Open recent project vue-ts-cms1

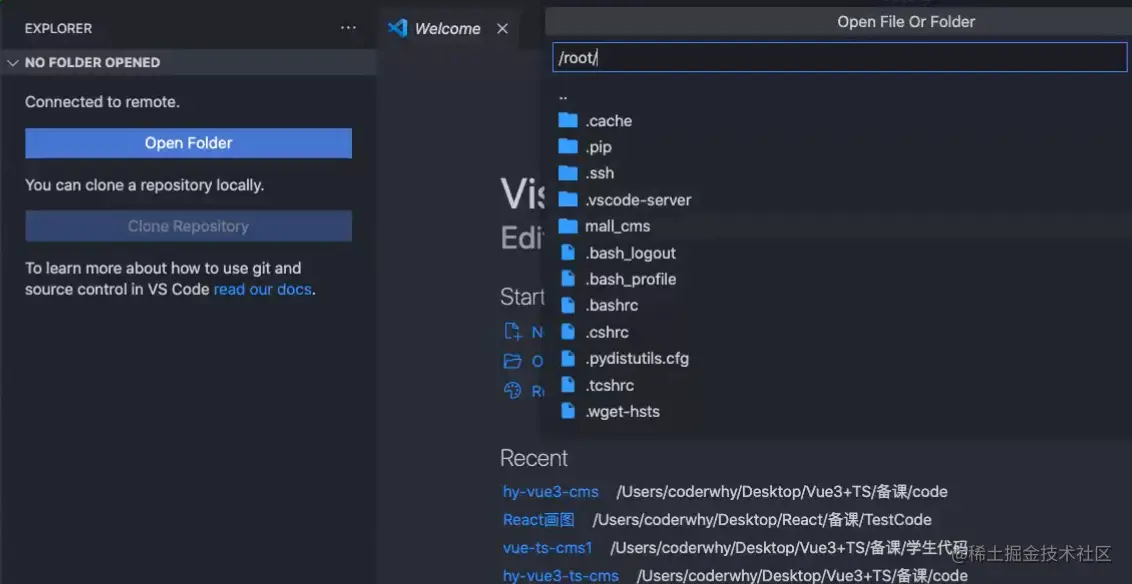coord(548,548)
